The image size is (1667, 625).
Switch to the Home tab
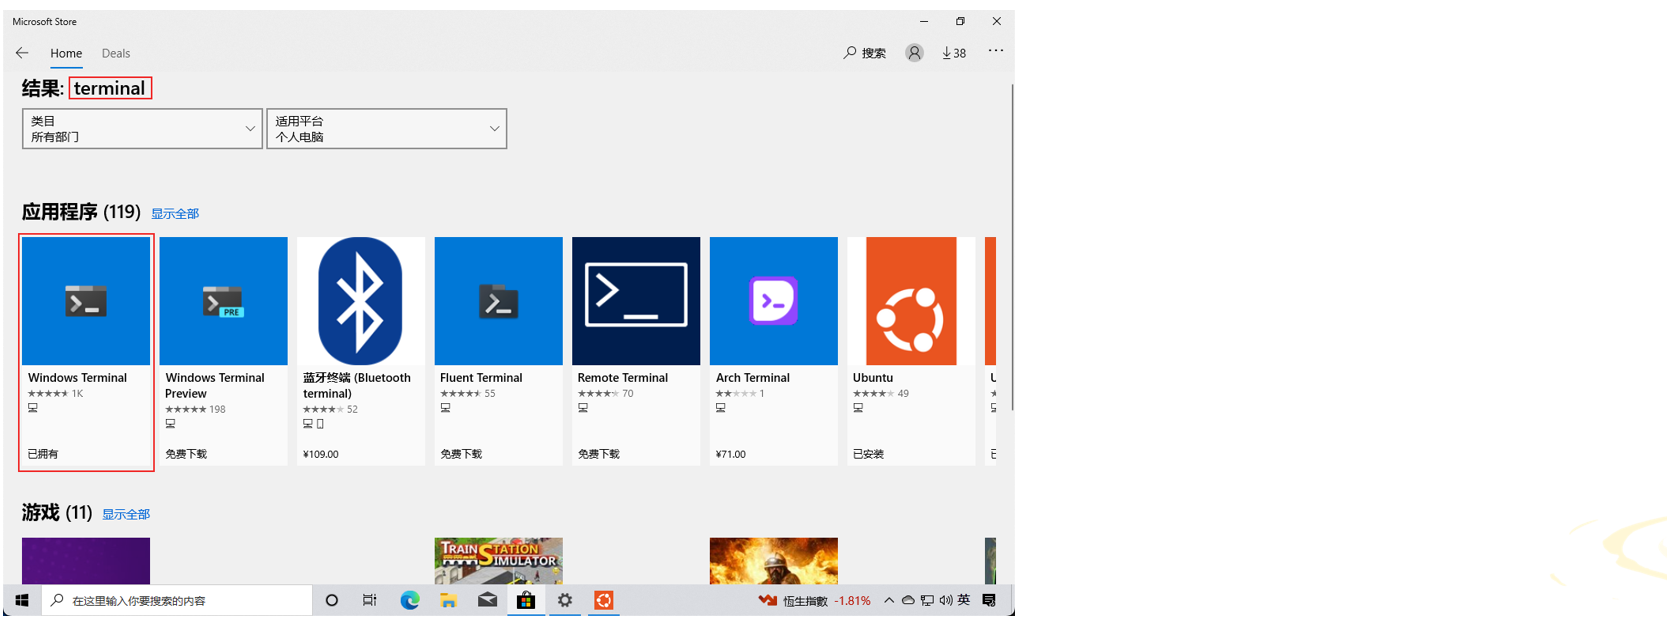[x=66, y=54]
